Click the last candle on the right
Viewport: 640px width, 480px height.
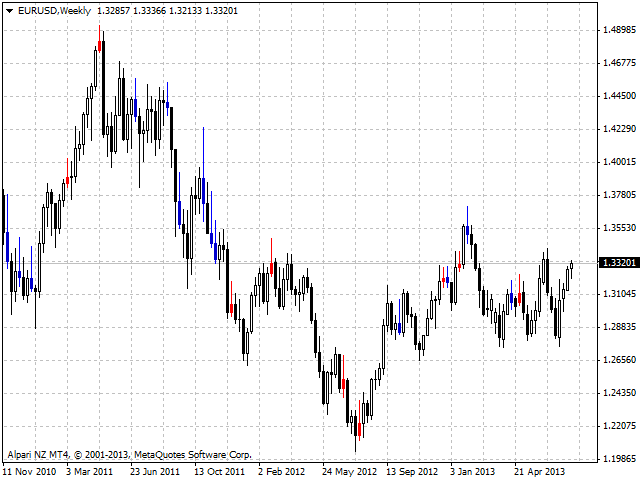point(571,264)
